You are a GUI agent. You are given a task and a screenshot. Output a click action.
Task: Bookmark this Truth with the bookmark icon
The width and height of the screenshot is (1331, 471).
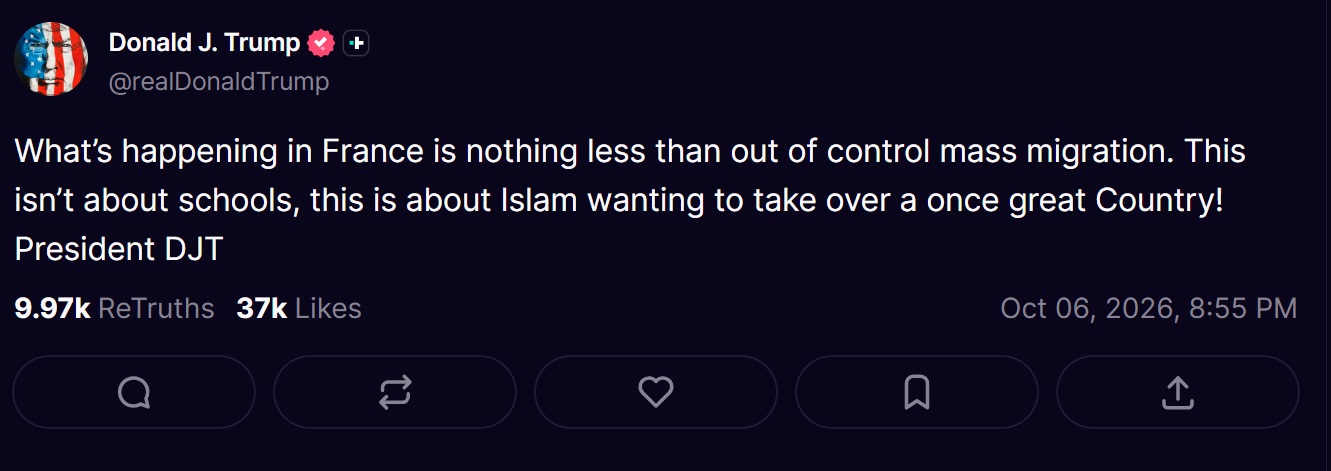(x=916, y=392)
